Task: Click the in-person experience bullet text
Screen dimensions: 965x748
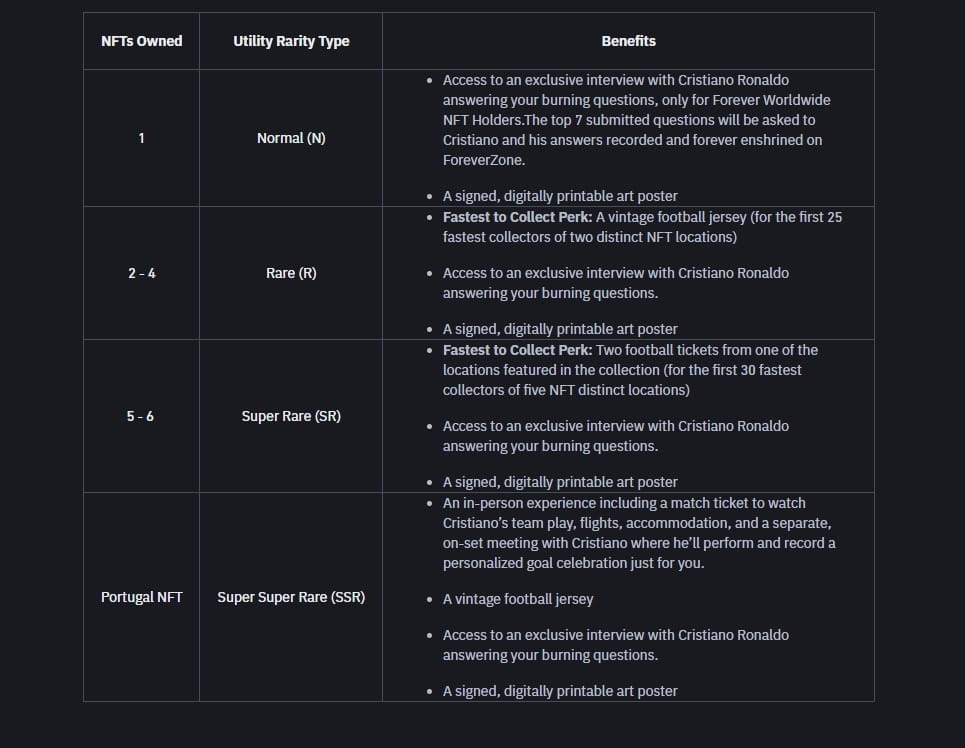Action: pyautogui.click(x=638, y=533)
